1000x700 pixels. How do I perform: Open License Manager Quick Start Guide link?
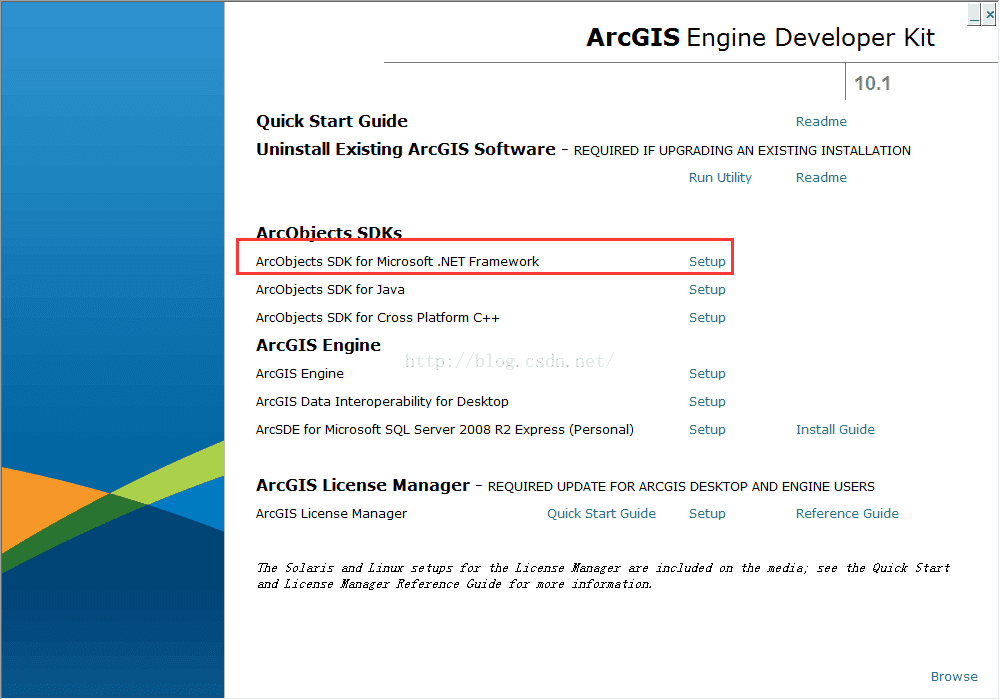601,513
